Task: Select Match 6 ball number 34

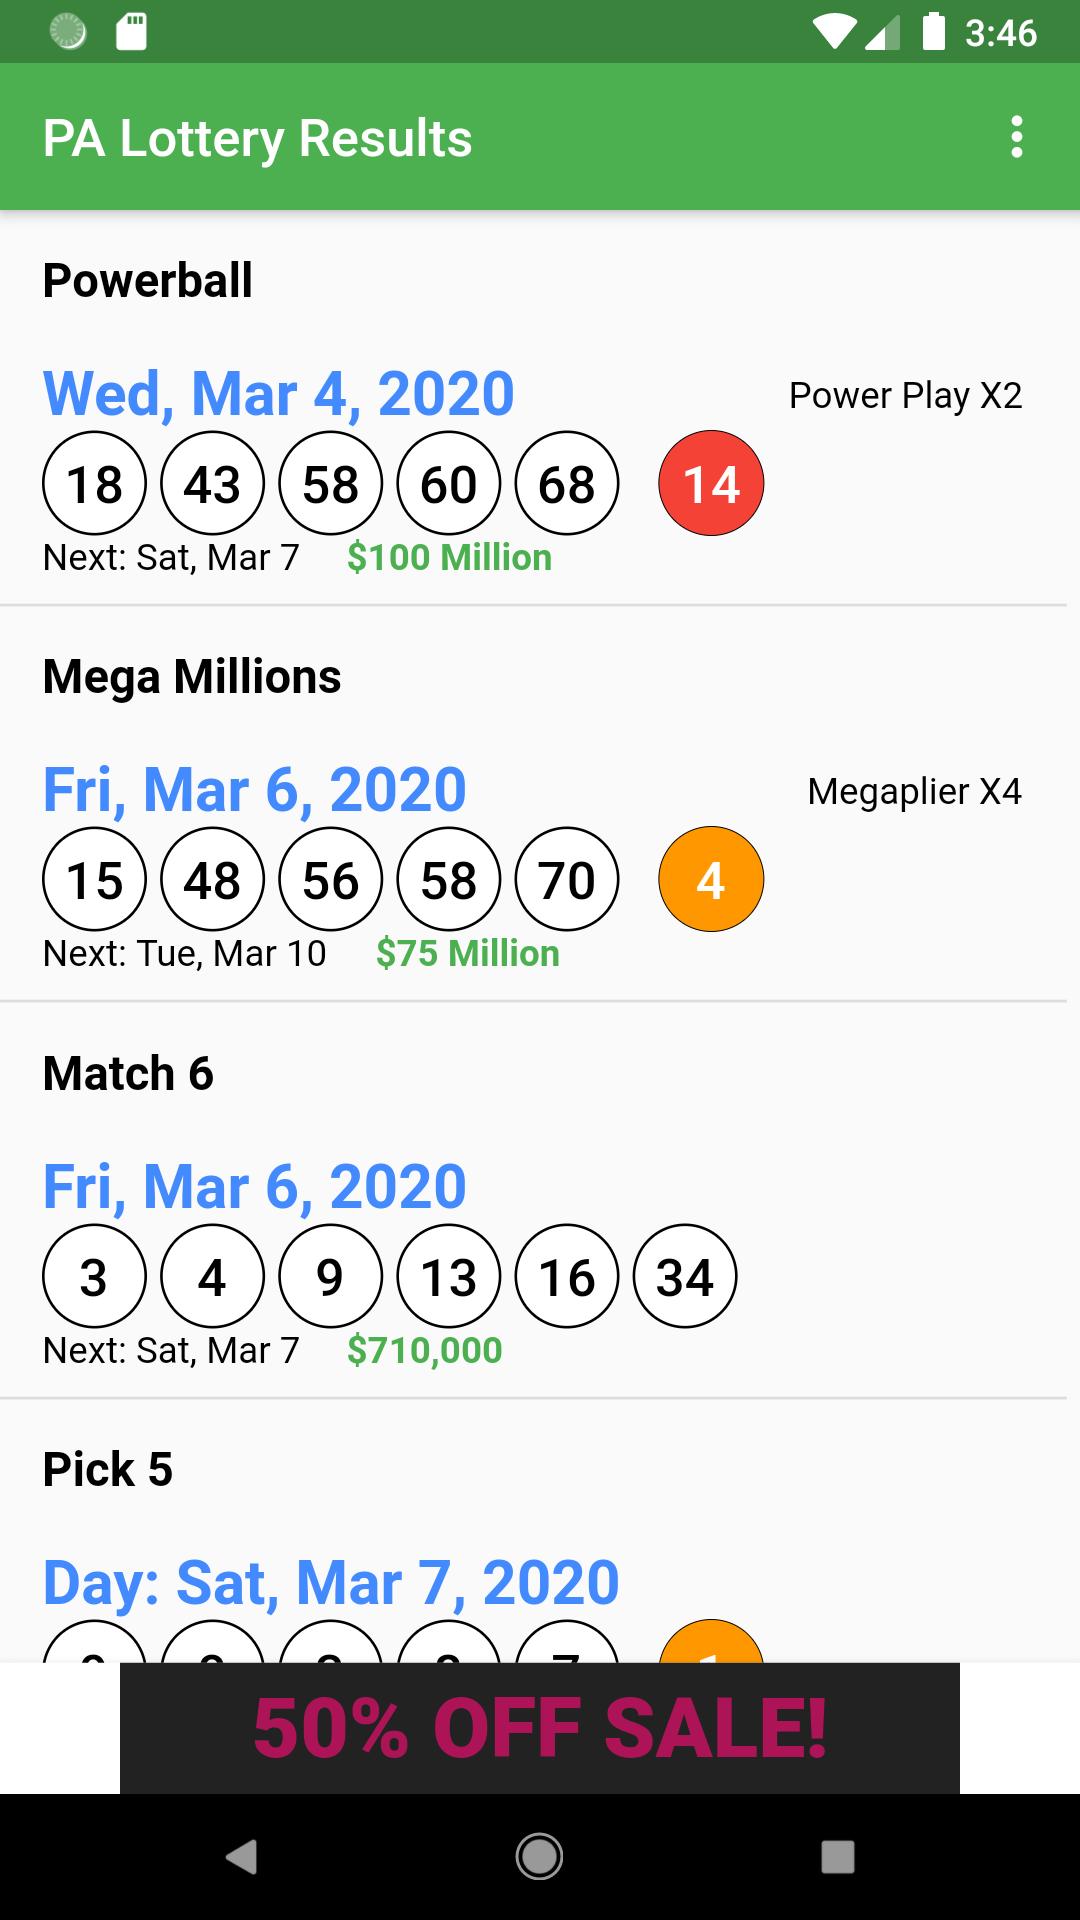Action: tap(685, 1277)
